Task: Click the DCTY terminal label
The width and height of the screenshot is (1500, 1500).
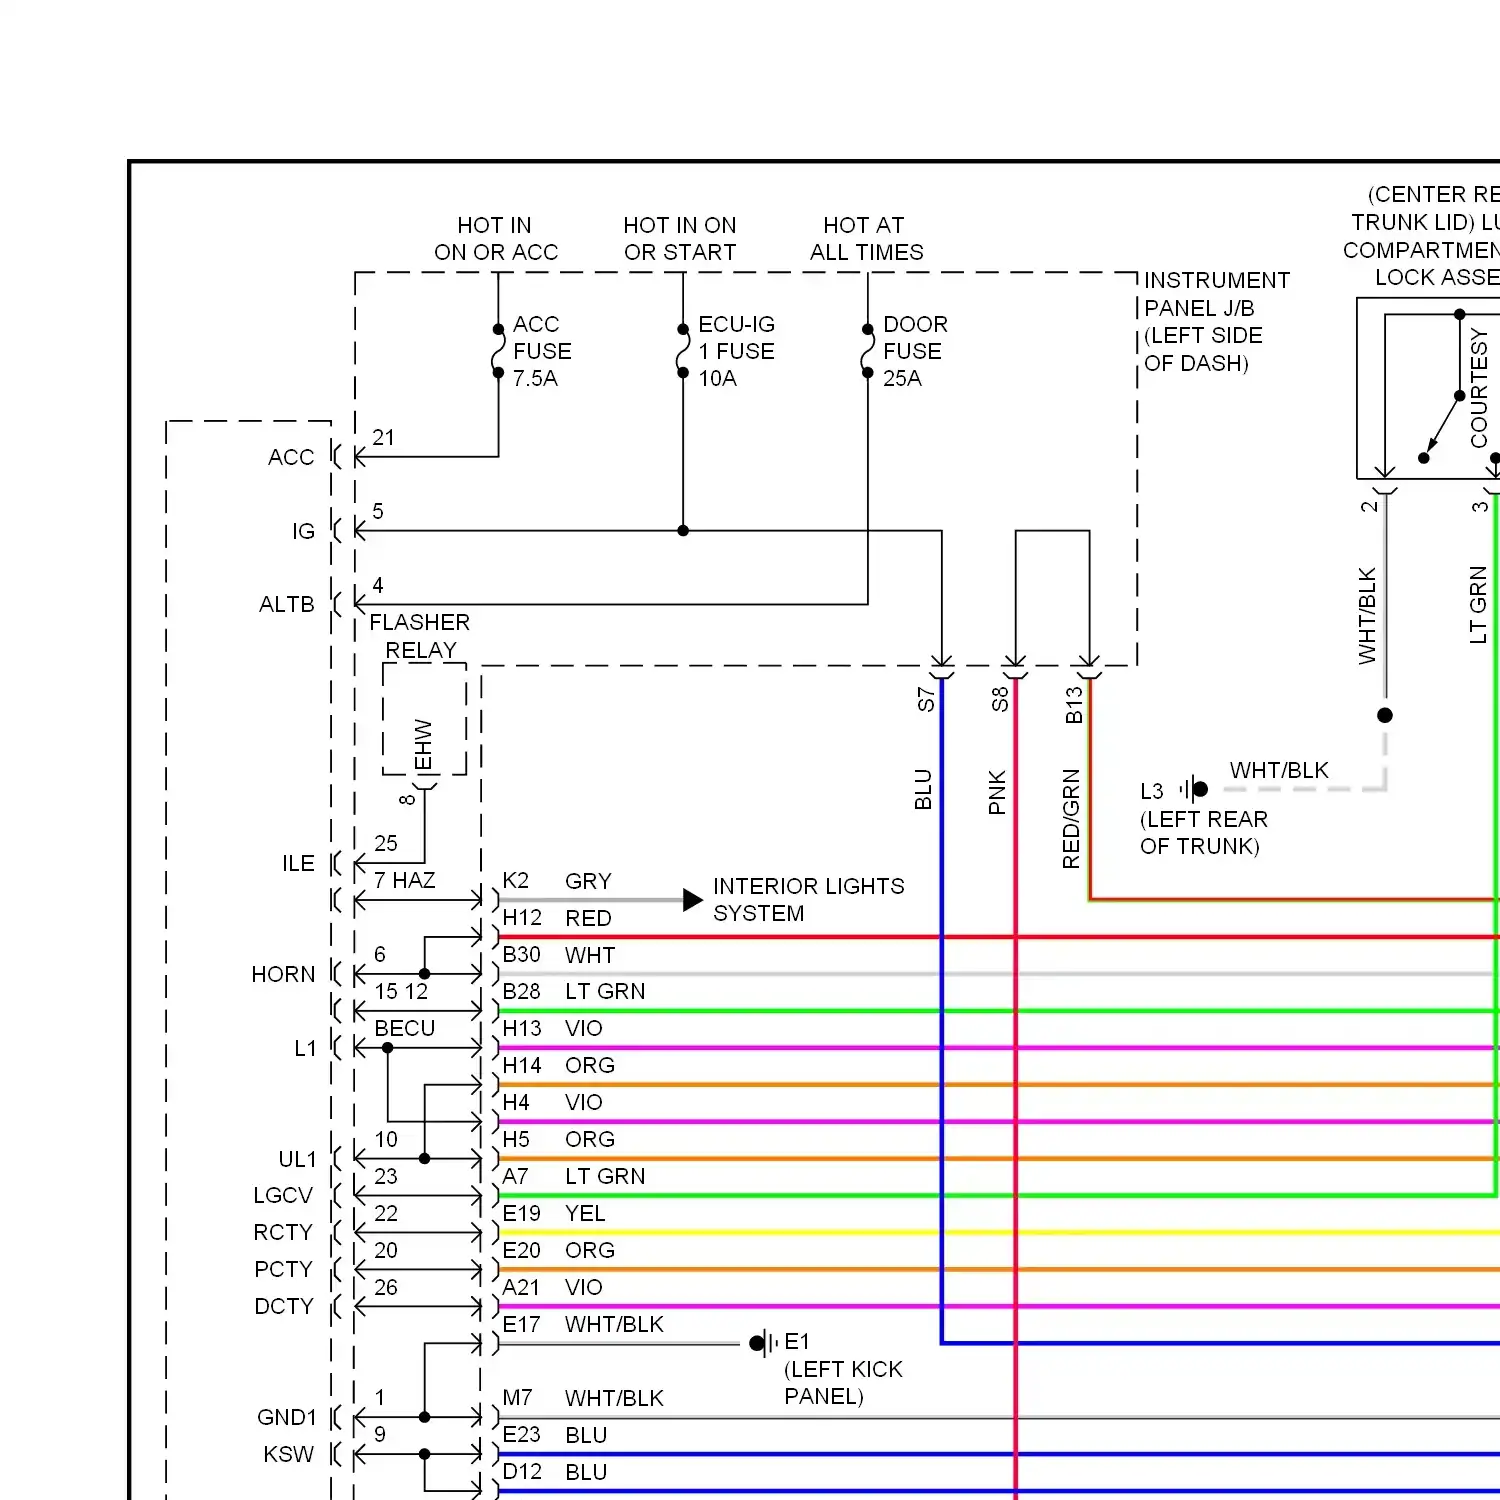Action: click(x=283, y=1306)
